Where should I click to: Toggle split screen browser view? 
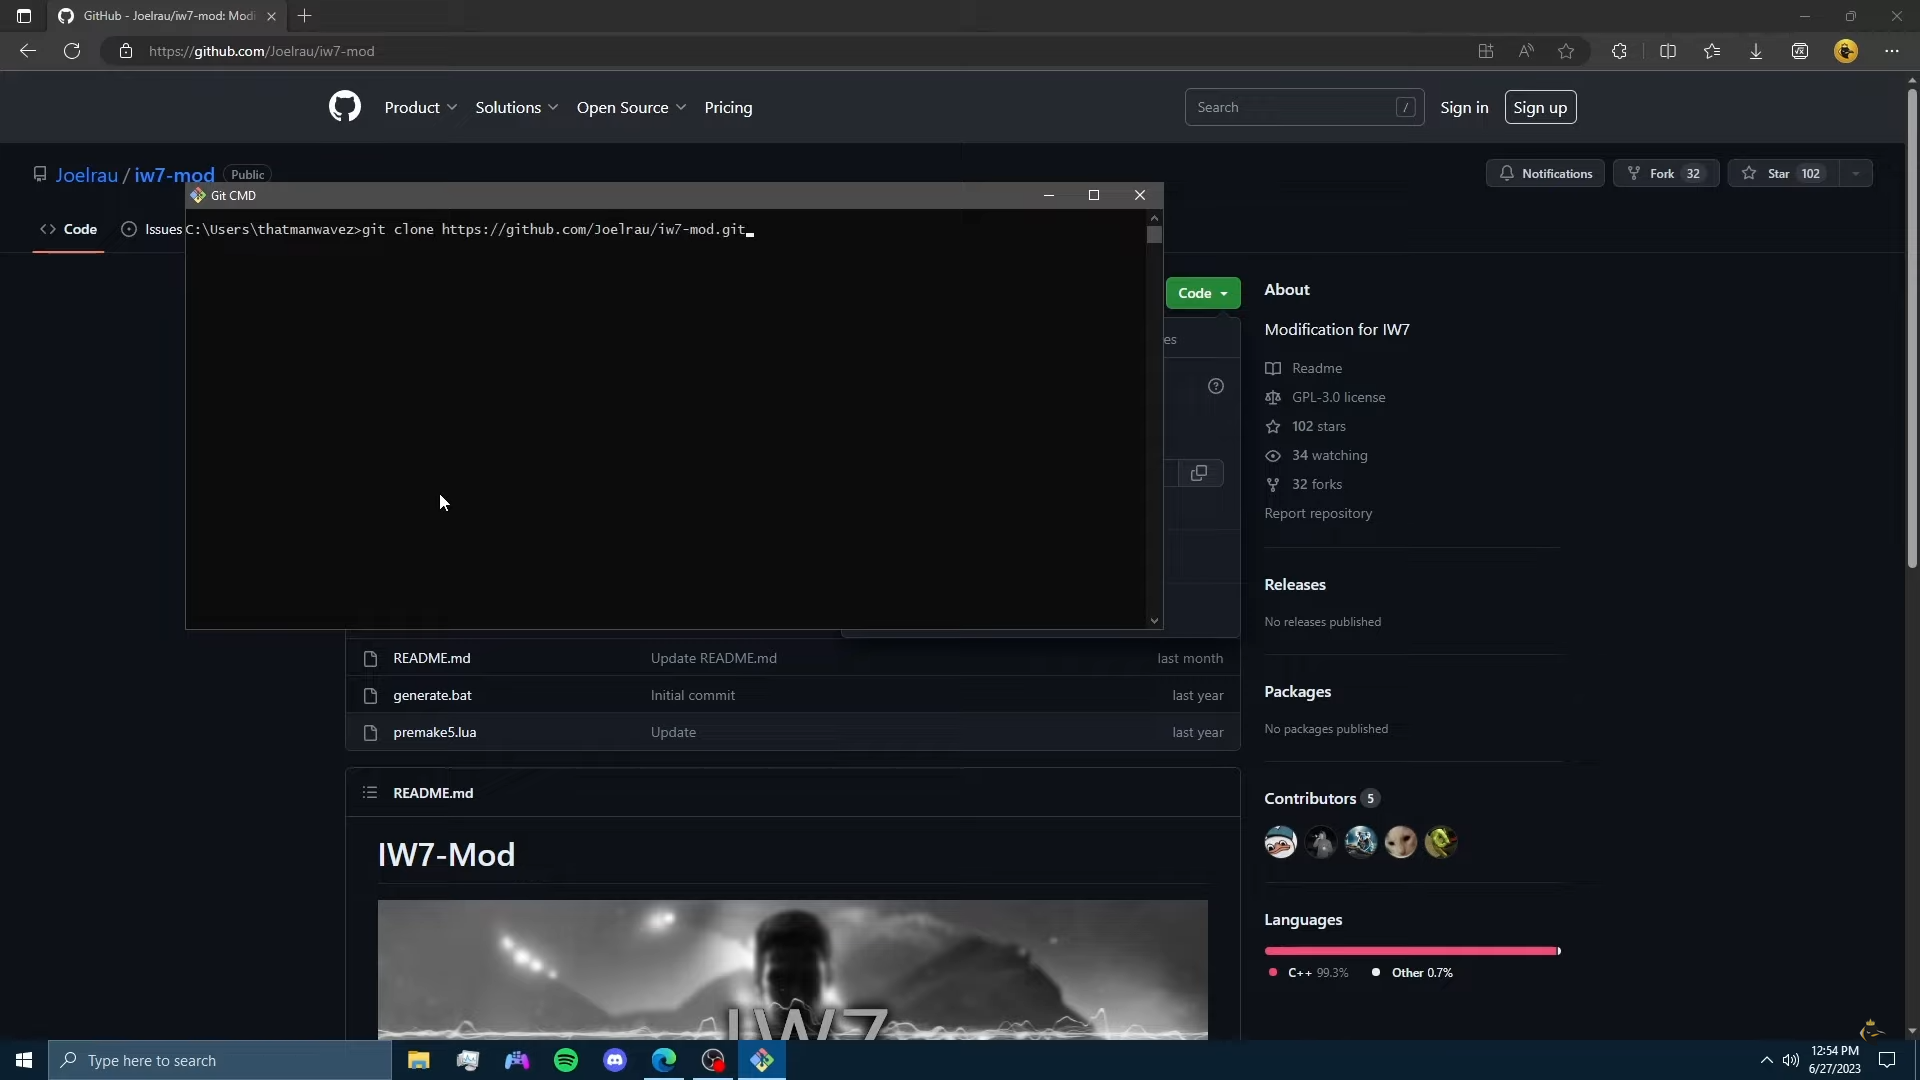tap(1667, 51)
